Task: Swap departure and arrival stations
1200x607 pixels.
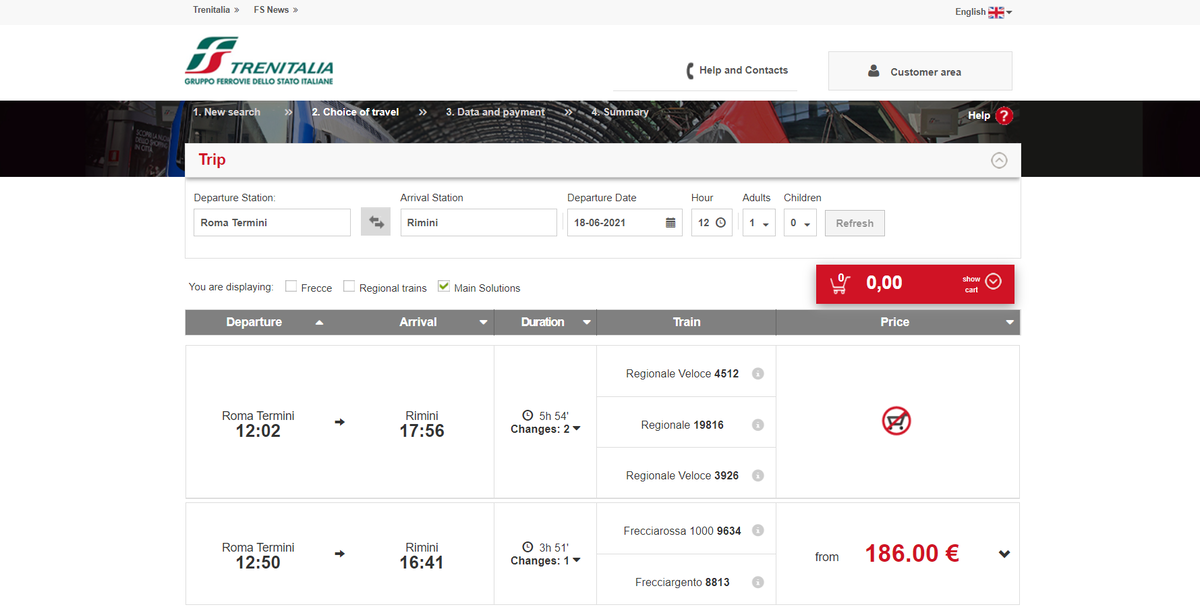Action: click(x=376, y=223)
